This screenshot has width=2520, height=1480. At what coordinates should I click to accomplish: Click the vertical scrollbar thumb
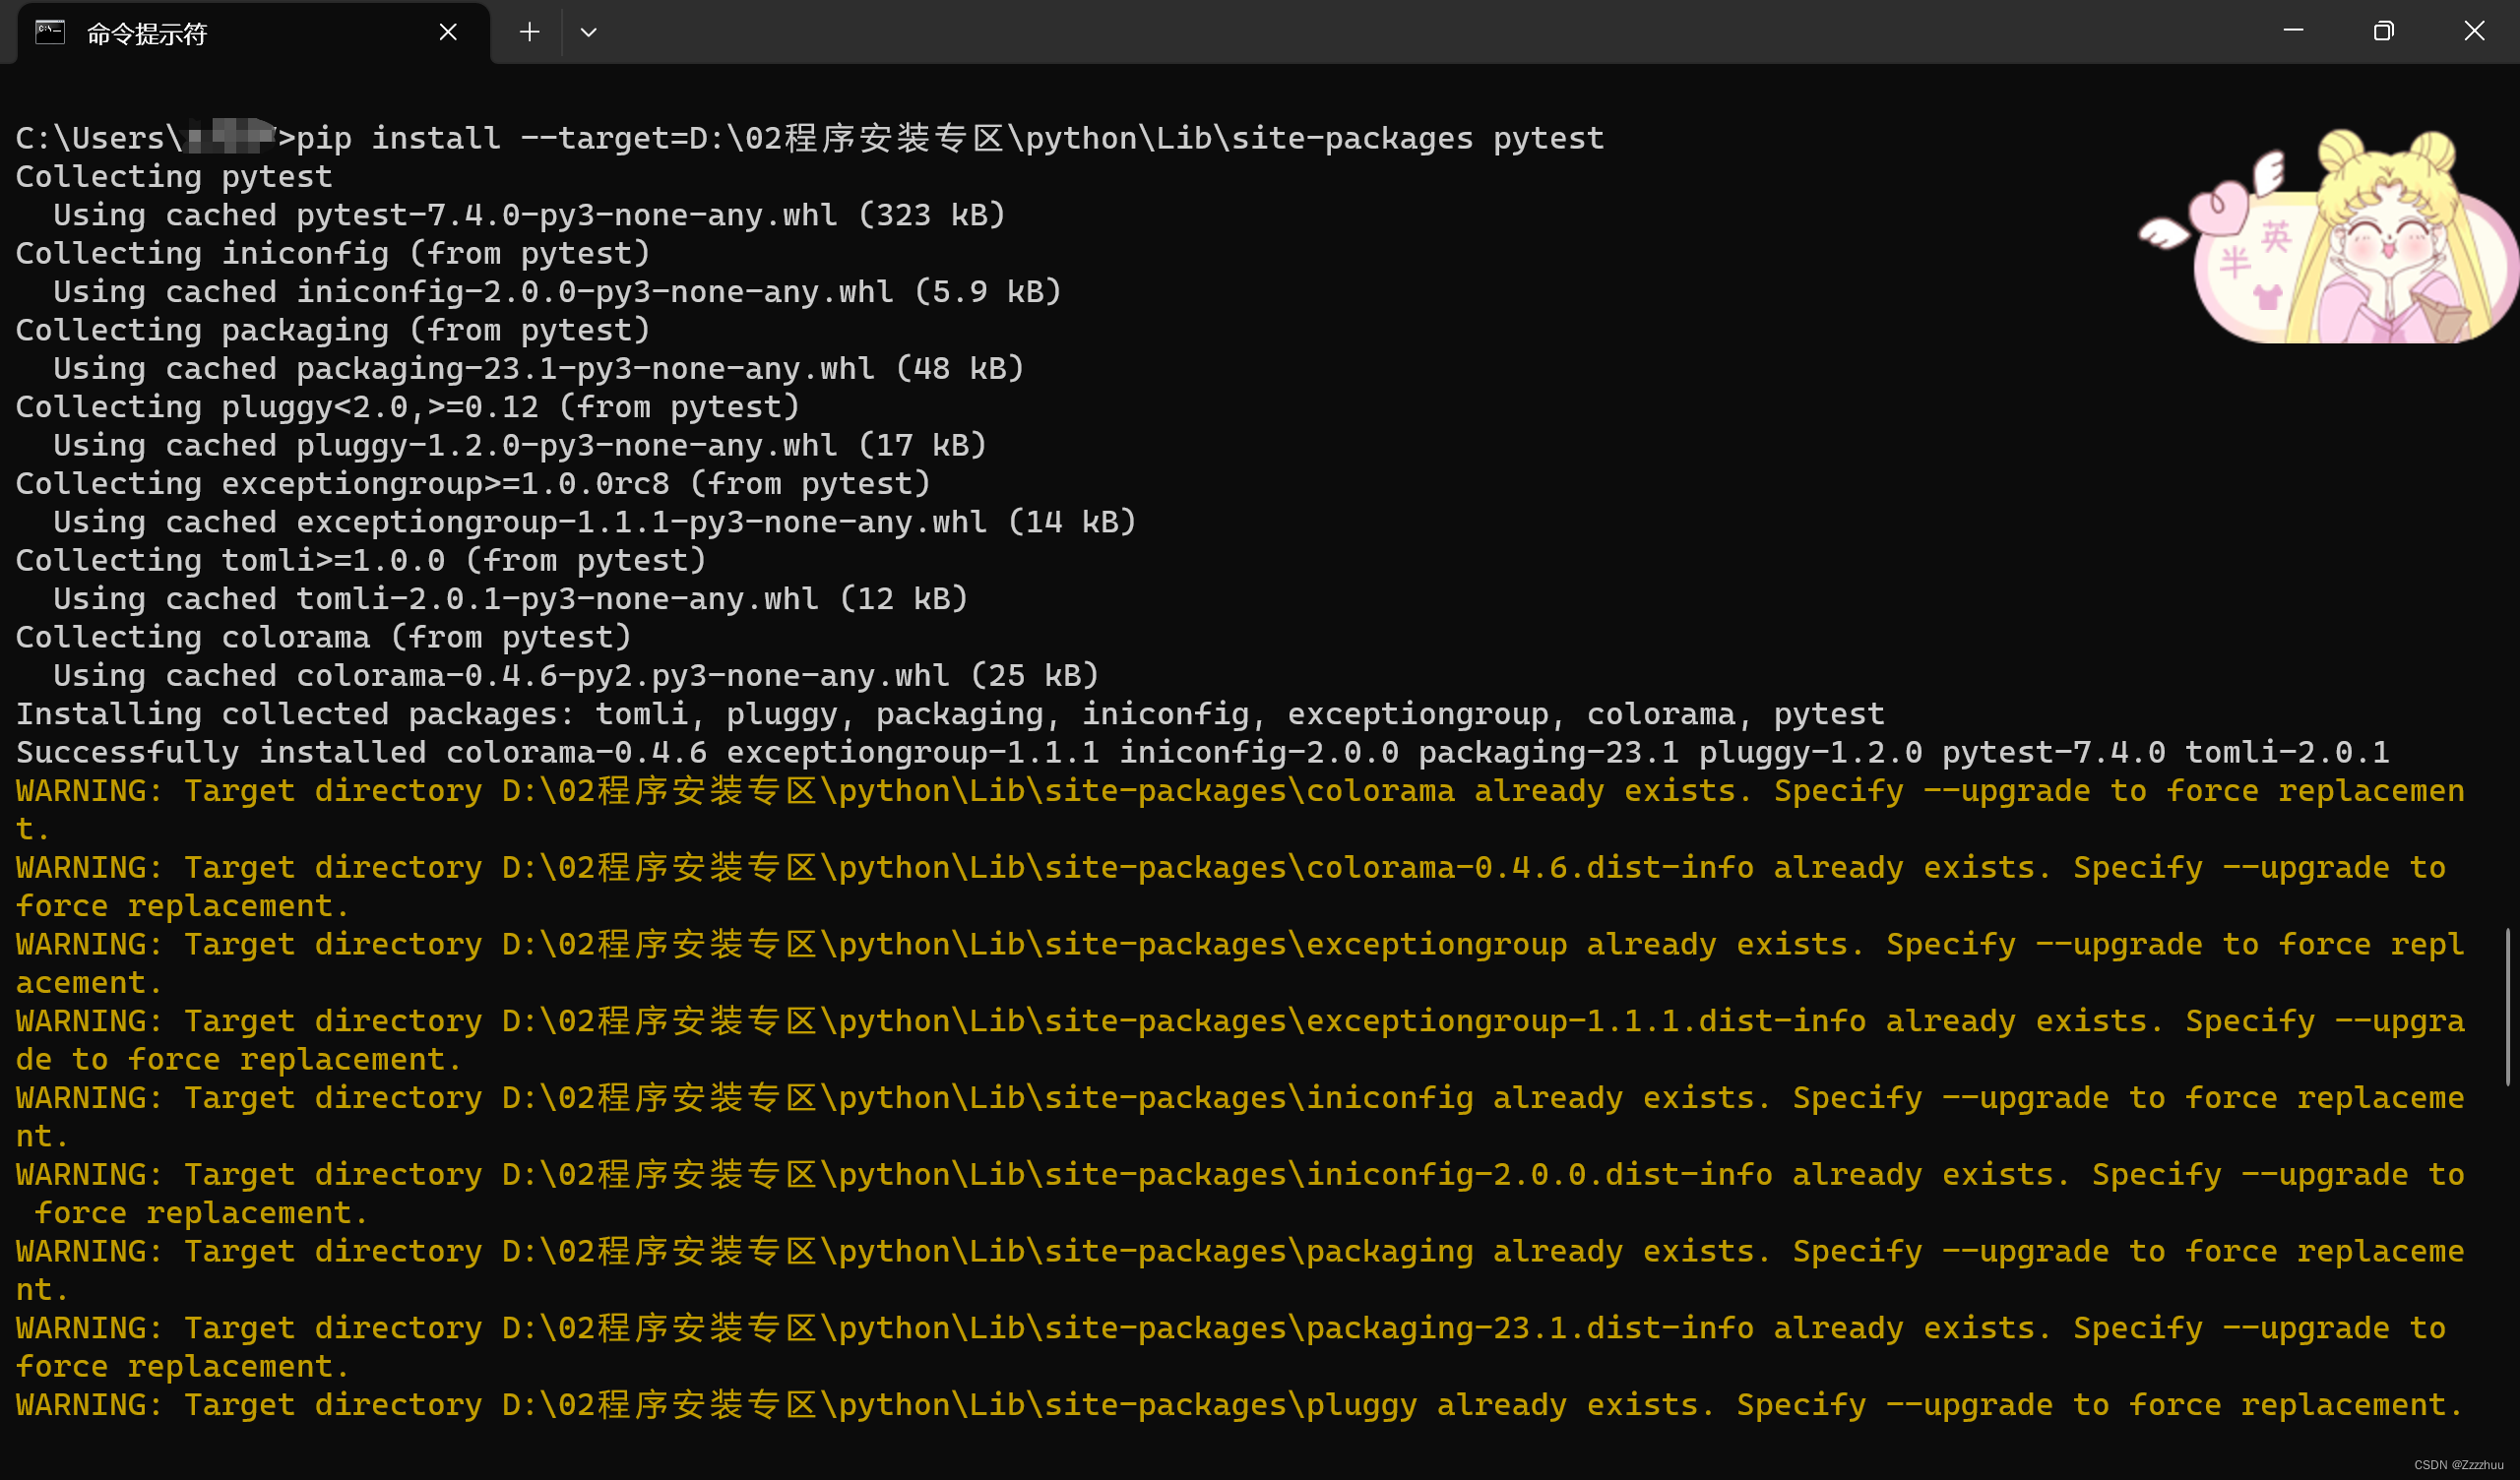click(x=2507, y=1005)
